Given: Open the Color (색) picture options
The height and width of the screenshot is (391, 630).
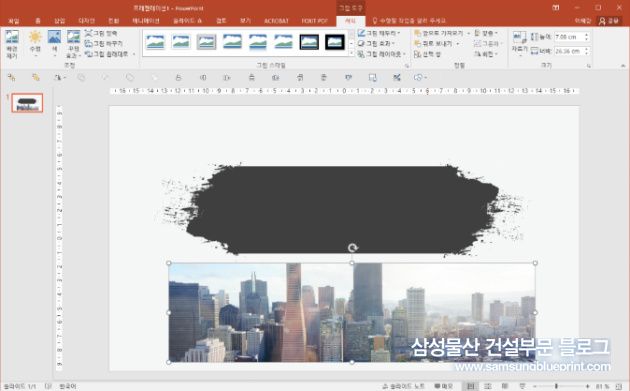Looking at the screenshot, I should [54, 43].
